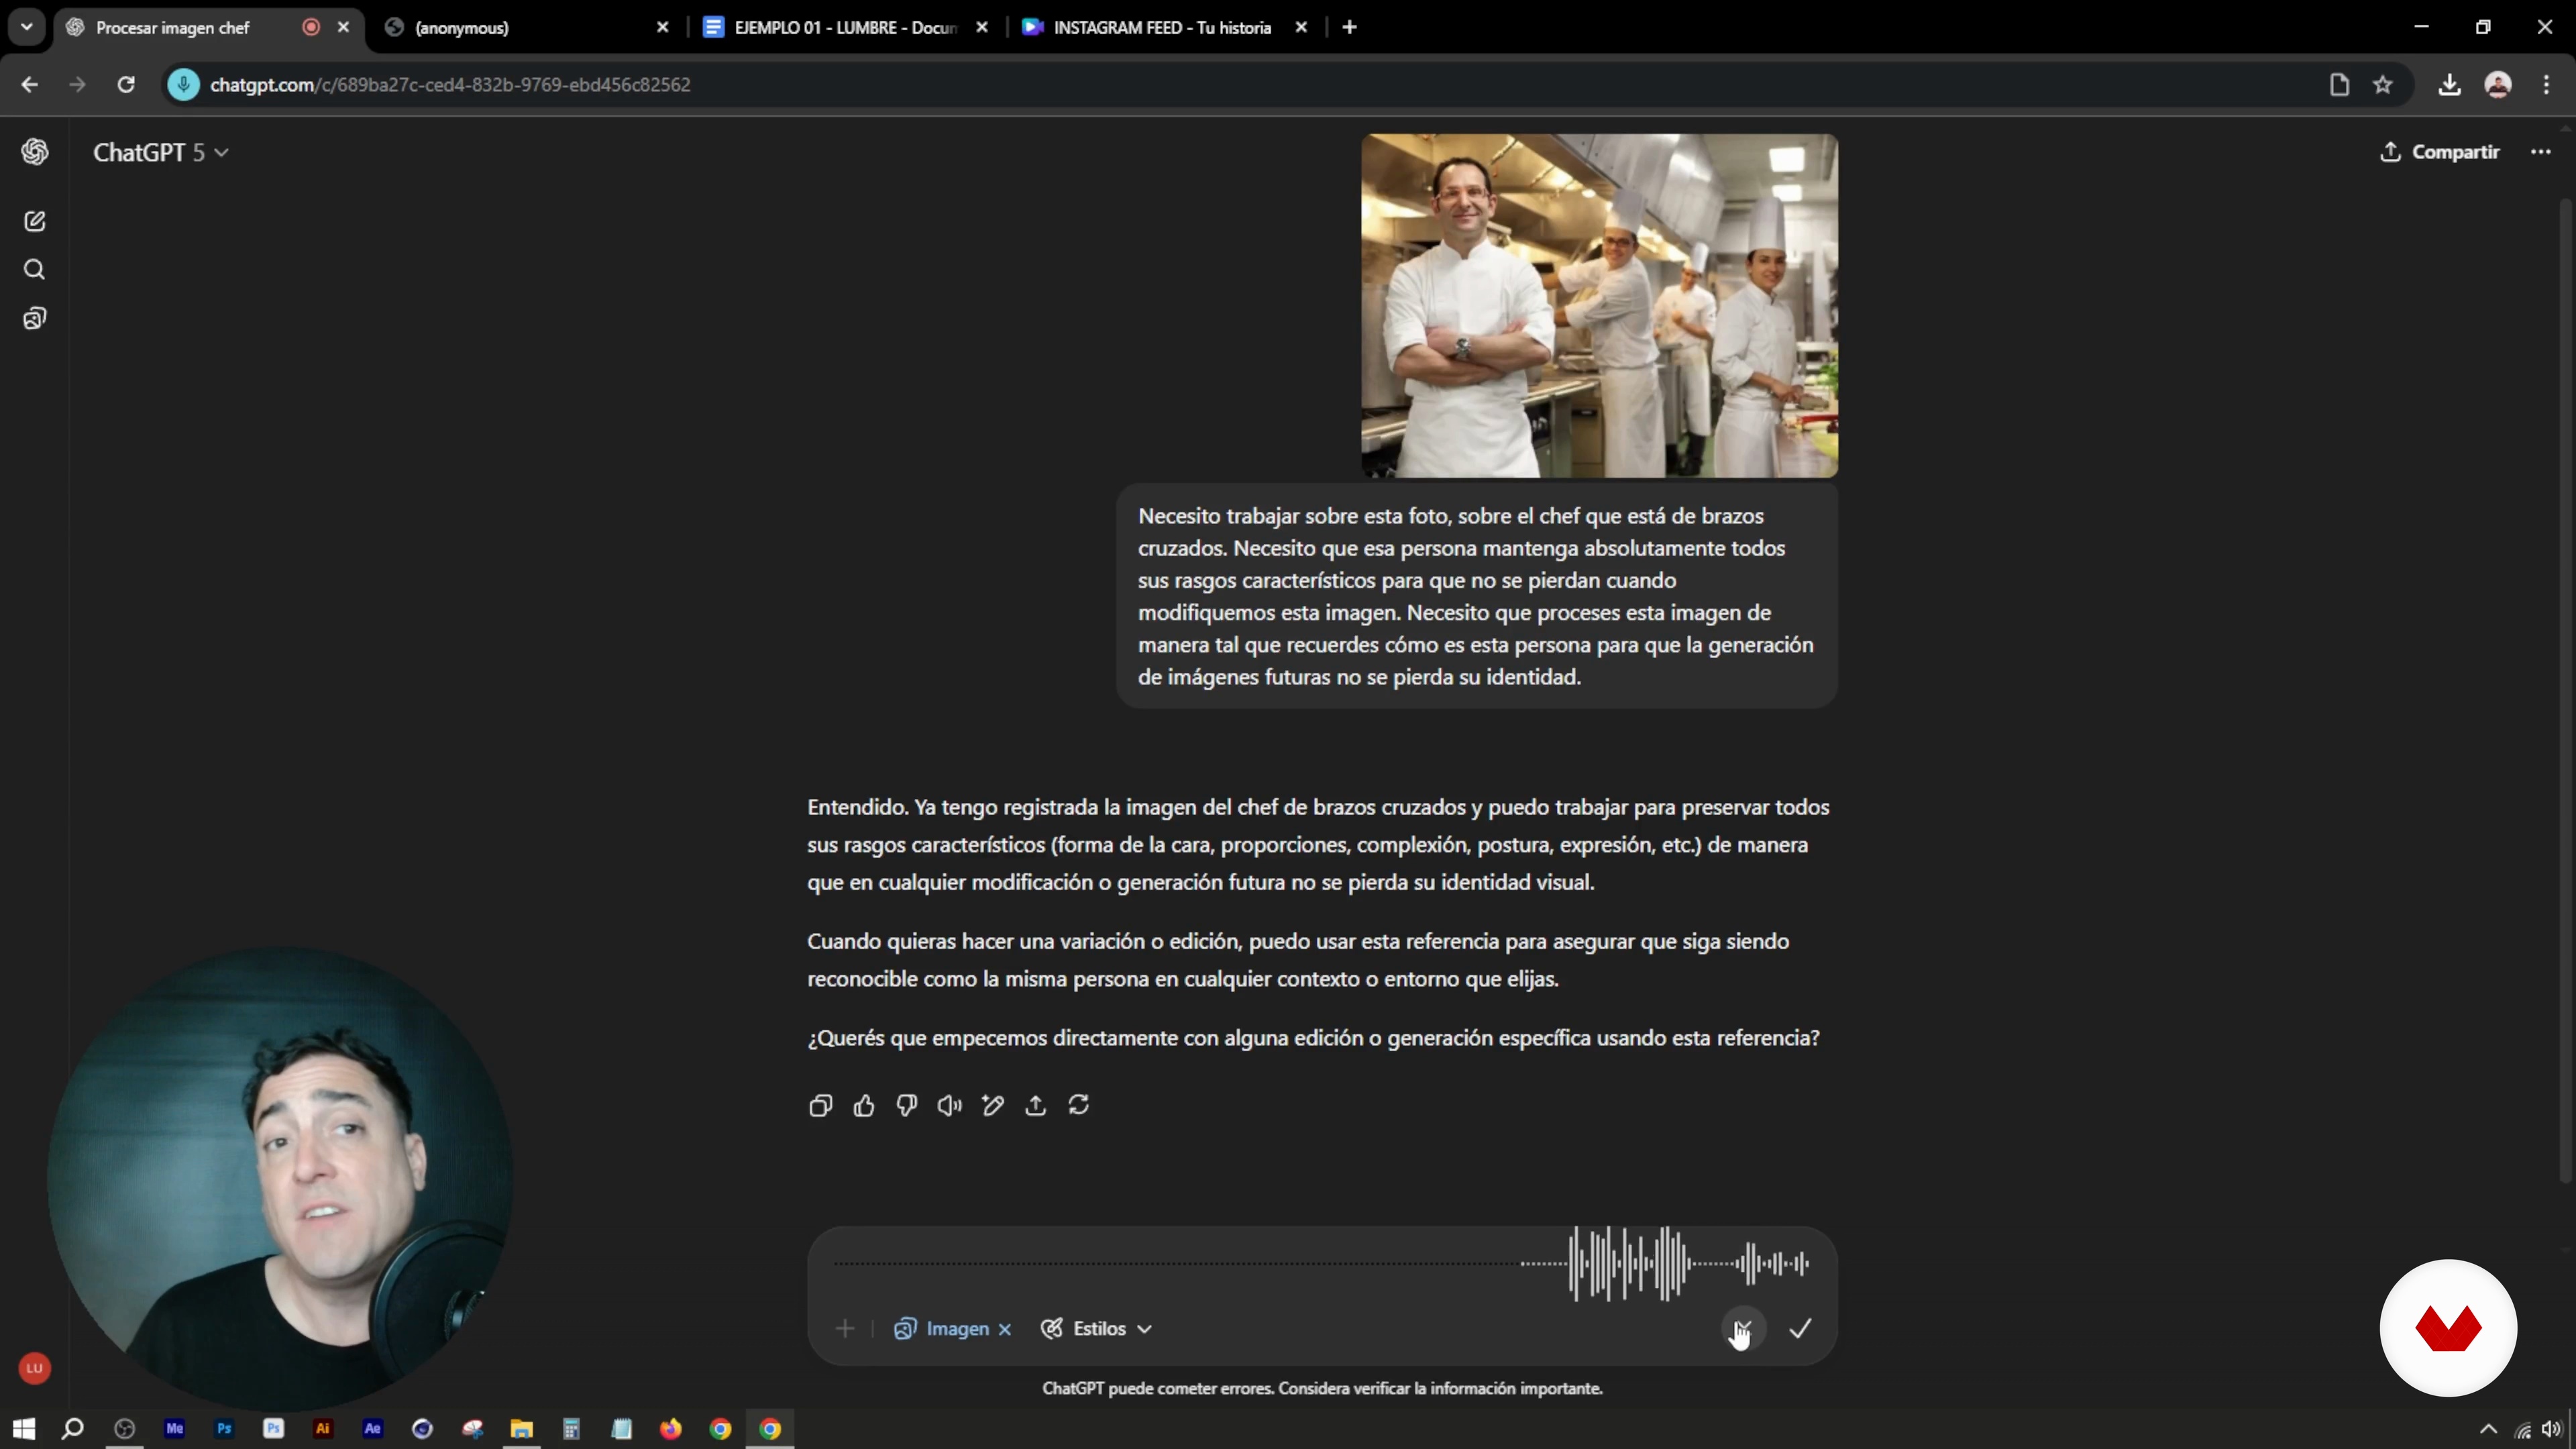Open the Chrome profile avatar
Screen dimensions: 2576x1449
[2498, 85]
